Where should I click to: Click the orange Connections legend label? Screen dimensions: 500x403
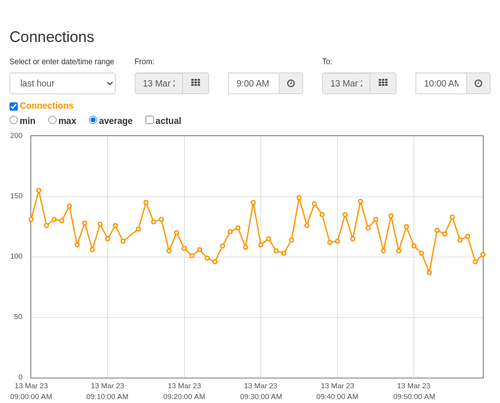46,106
